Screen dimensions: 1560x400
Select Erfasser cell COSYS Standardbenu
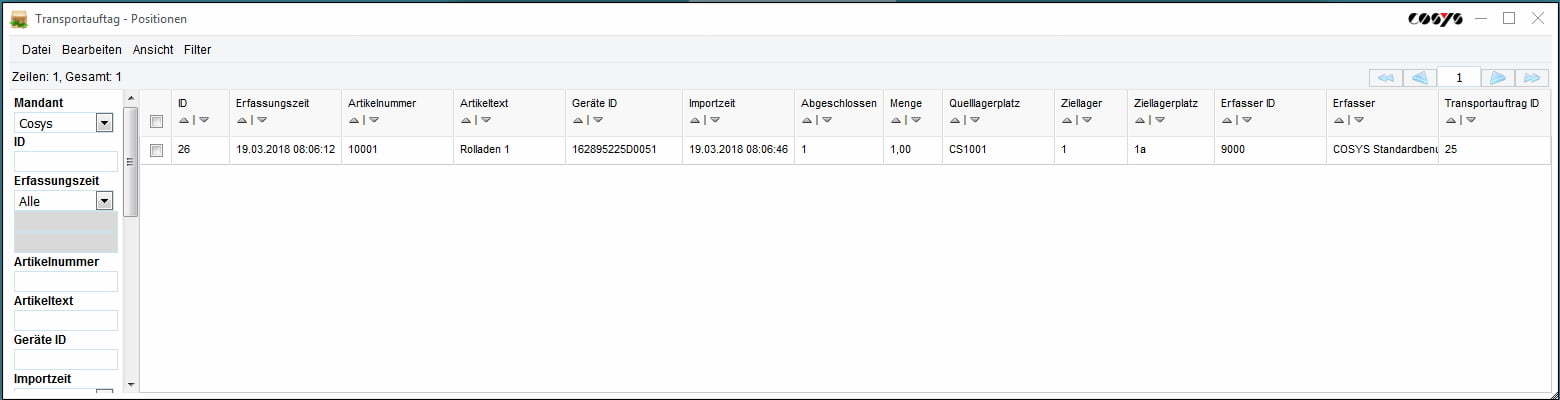pos(1382,150)
